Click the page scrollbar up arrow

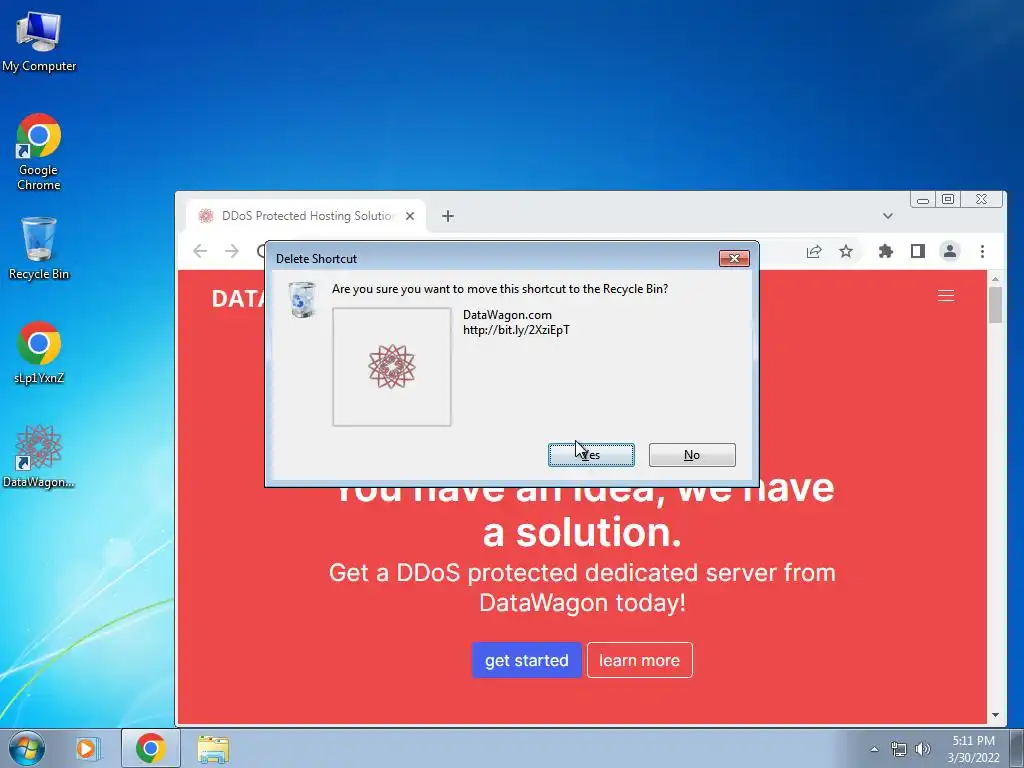(995, 279)
